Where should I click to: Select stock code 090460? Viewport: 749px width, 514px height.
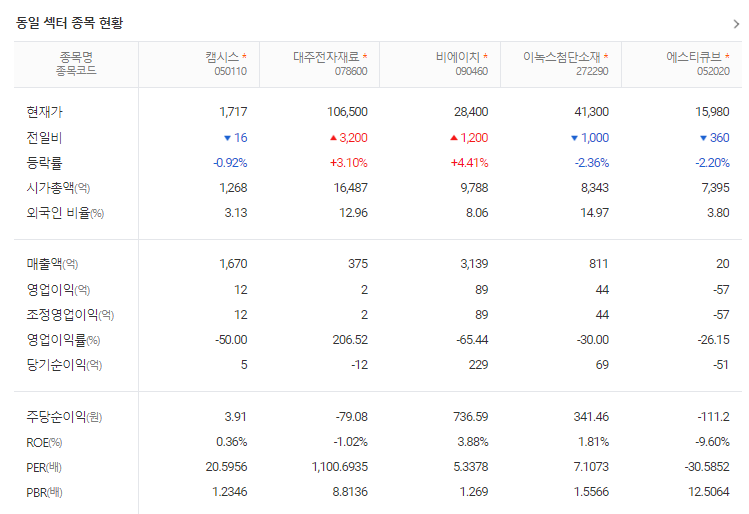[x=471, y=72]
